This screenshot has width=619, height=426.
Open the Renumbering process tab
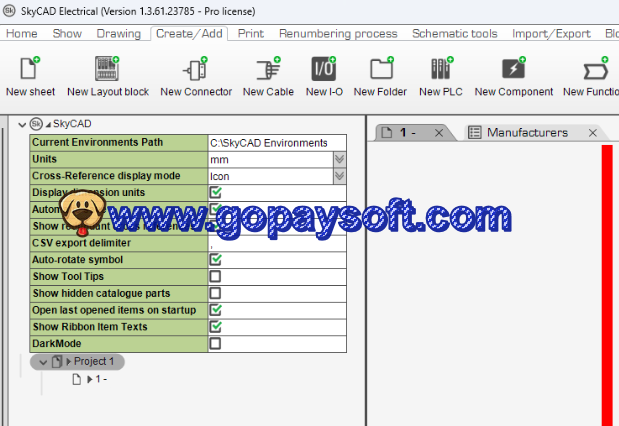coord(339,33)
